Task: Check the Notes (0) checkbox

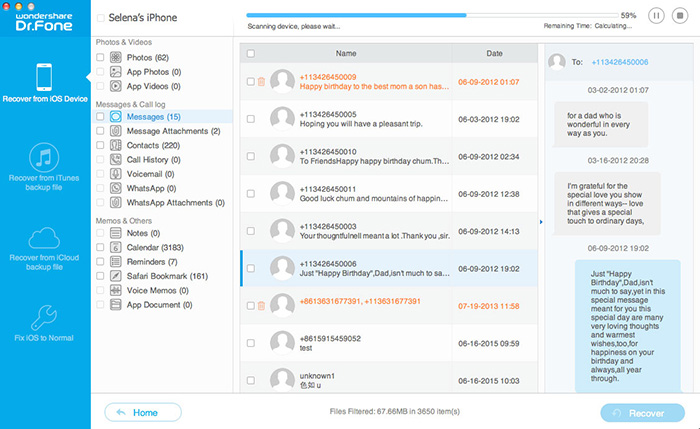Action: pos(100,233)
